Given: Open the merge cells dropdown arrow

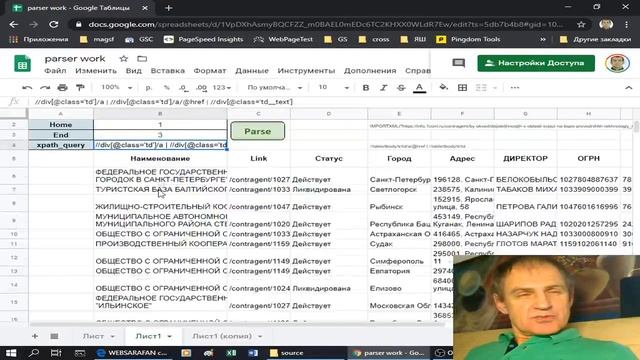Looking at the screenshot, I should tap(495, 88).
